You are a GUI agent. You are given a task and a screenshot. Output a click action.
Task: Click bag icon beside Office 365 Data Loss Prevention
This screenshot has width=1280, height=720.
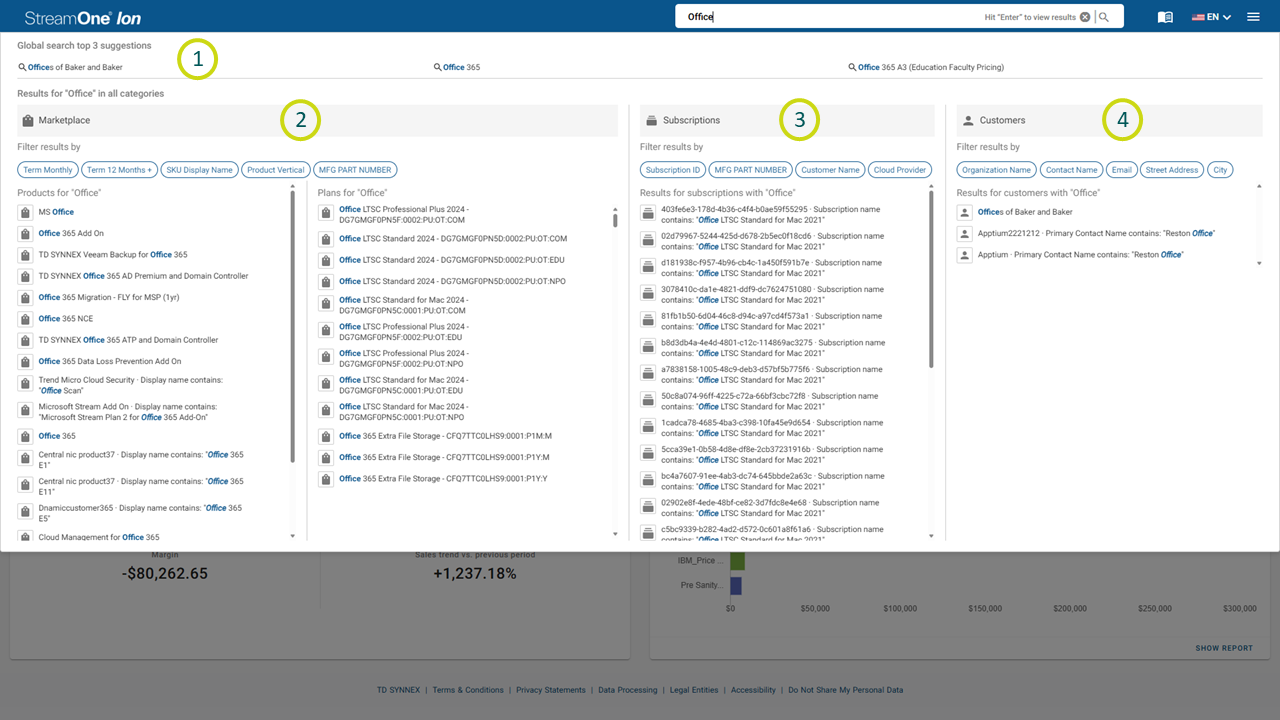[x=25, y=361]
